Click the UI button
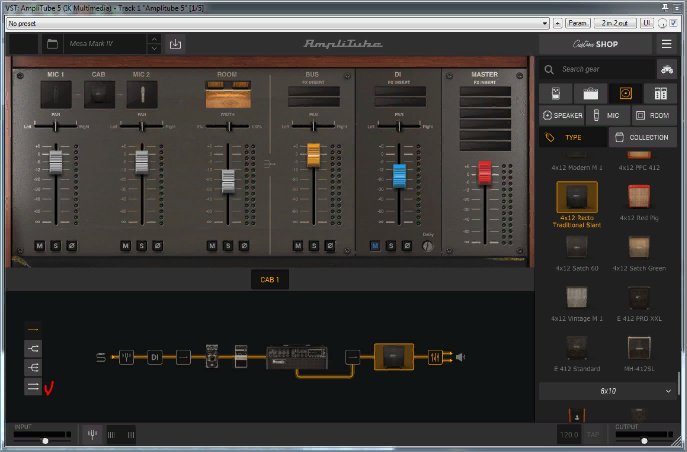This screenshot has width=687, height=452. tap(647, 23)
